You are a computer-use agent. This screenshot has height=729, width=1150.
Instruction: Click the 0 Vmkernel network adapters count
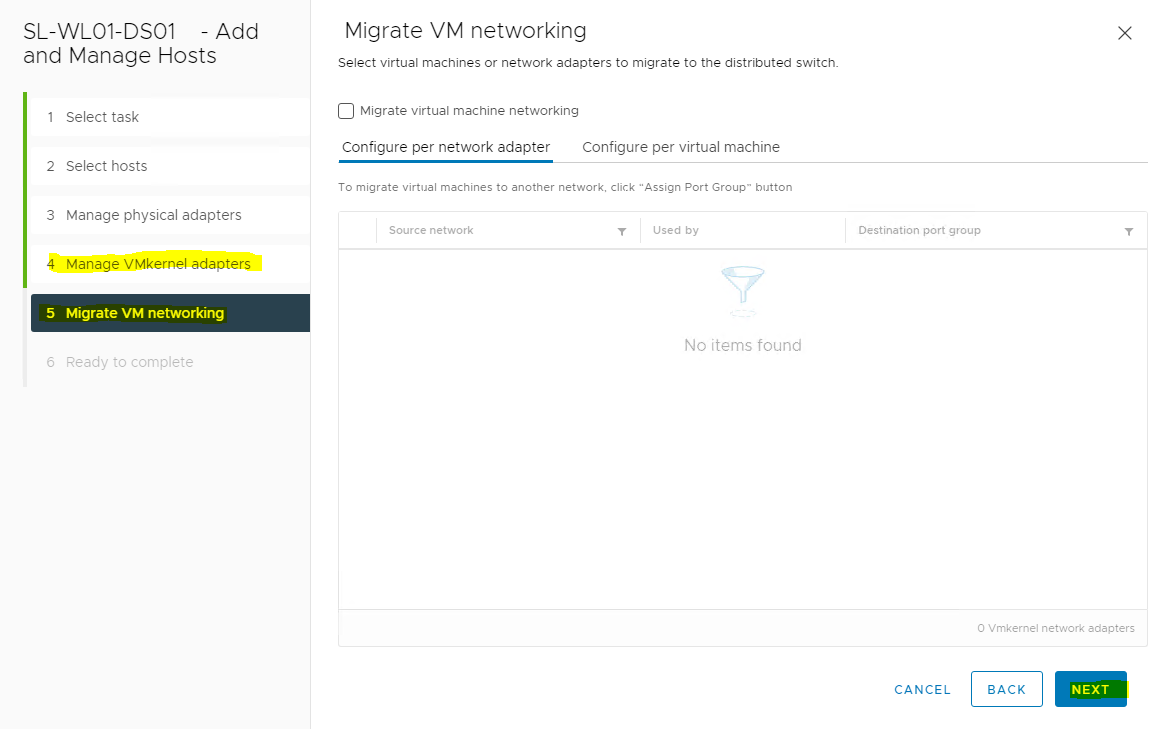(x=1055, y=629)
